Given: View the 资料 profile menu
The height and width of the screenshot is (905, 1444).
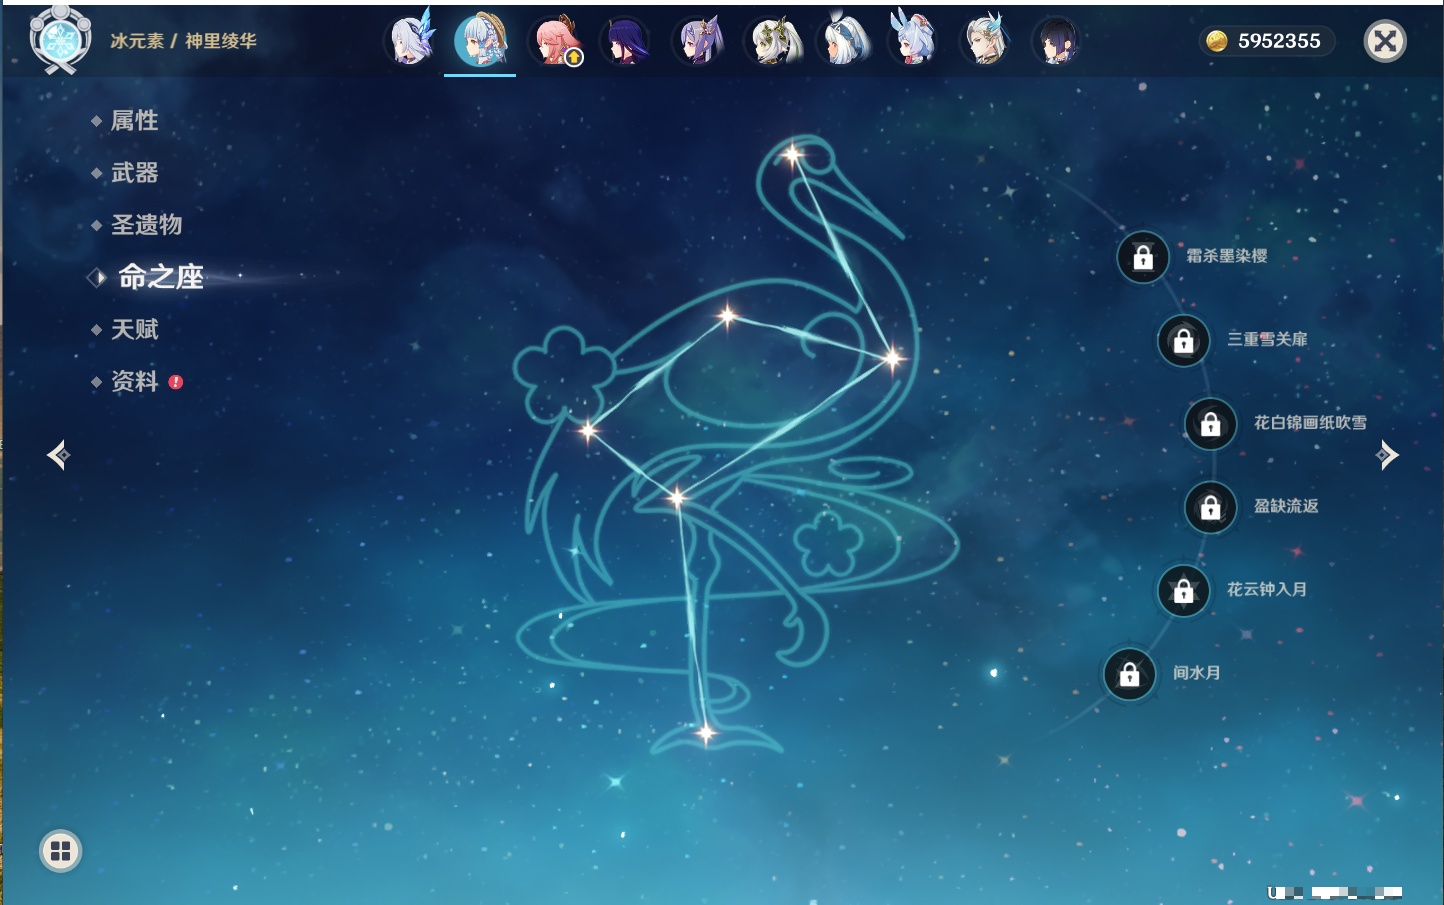Looking at the screenshot, I should [x=134, y=381].
